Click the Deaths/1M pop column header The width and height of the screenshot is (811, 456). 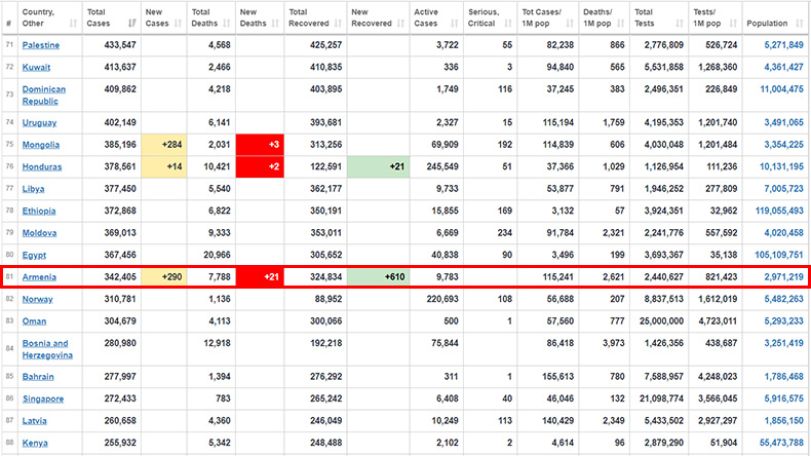(x=598, y=18)
